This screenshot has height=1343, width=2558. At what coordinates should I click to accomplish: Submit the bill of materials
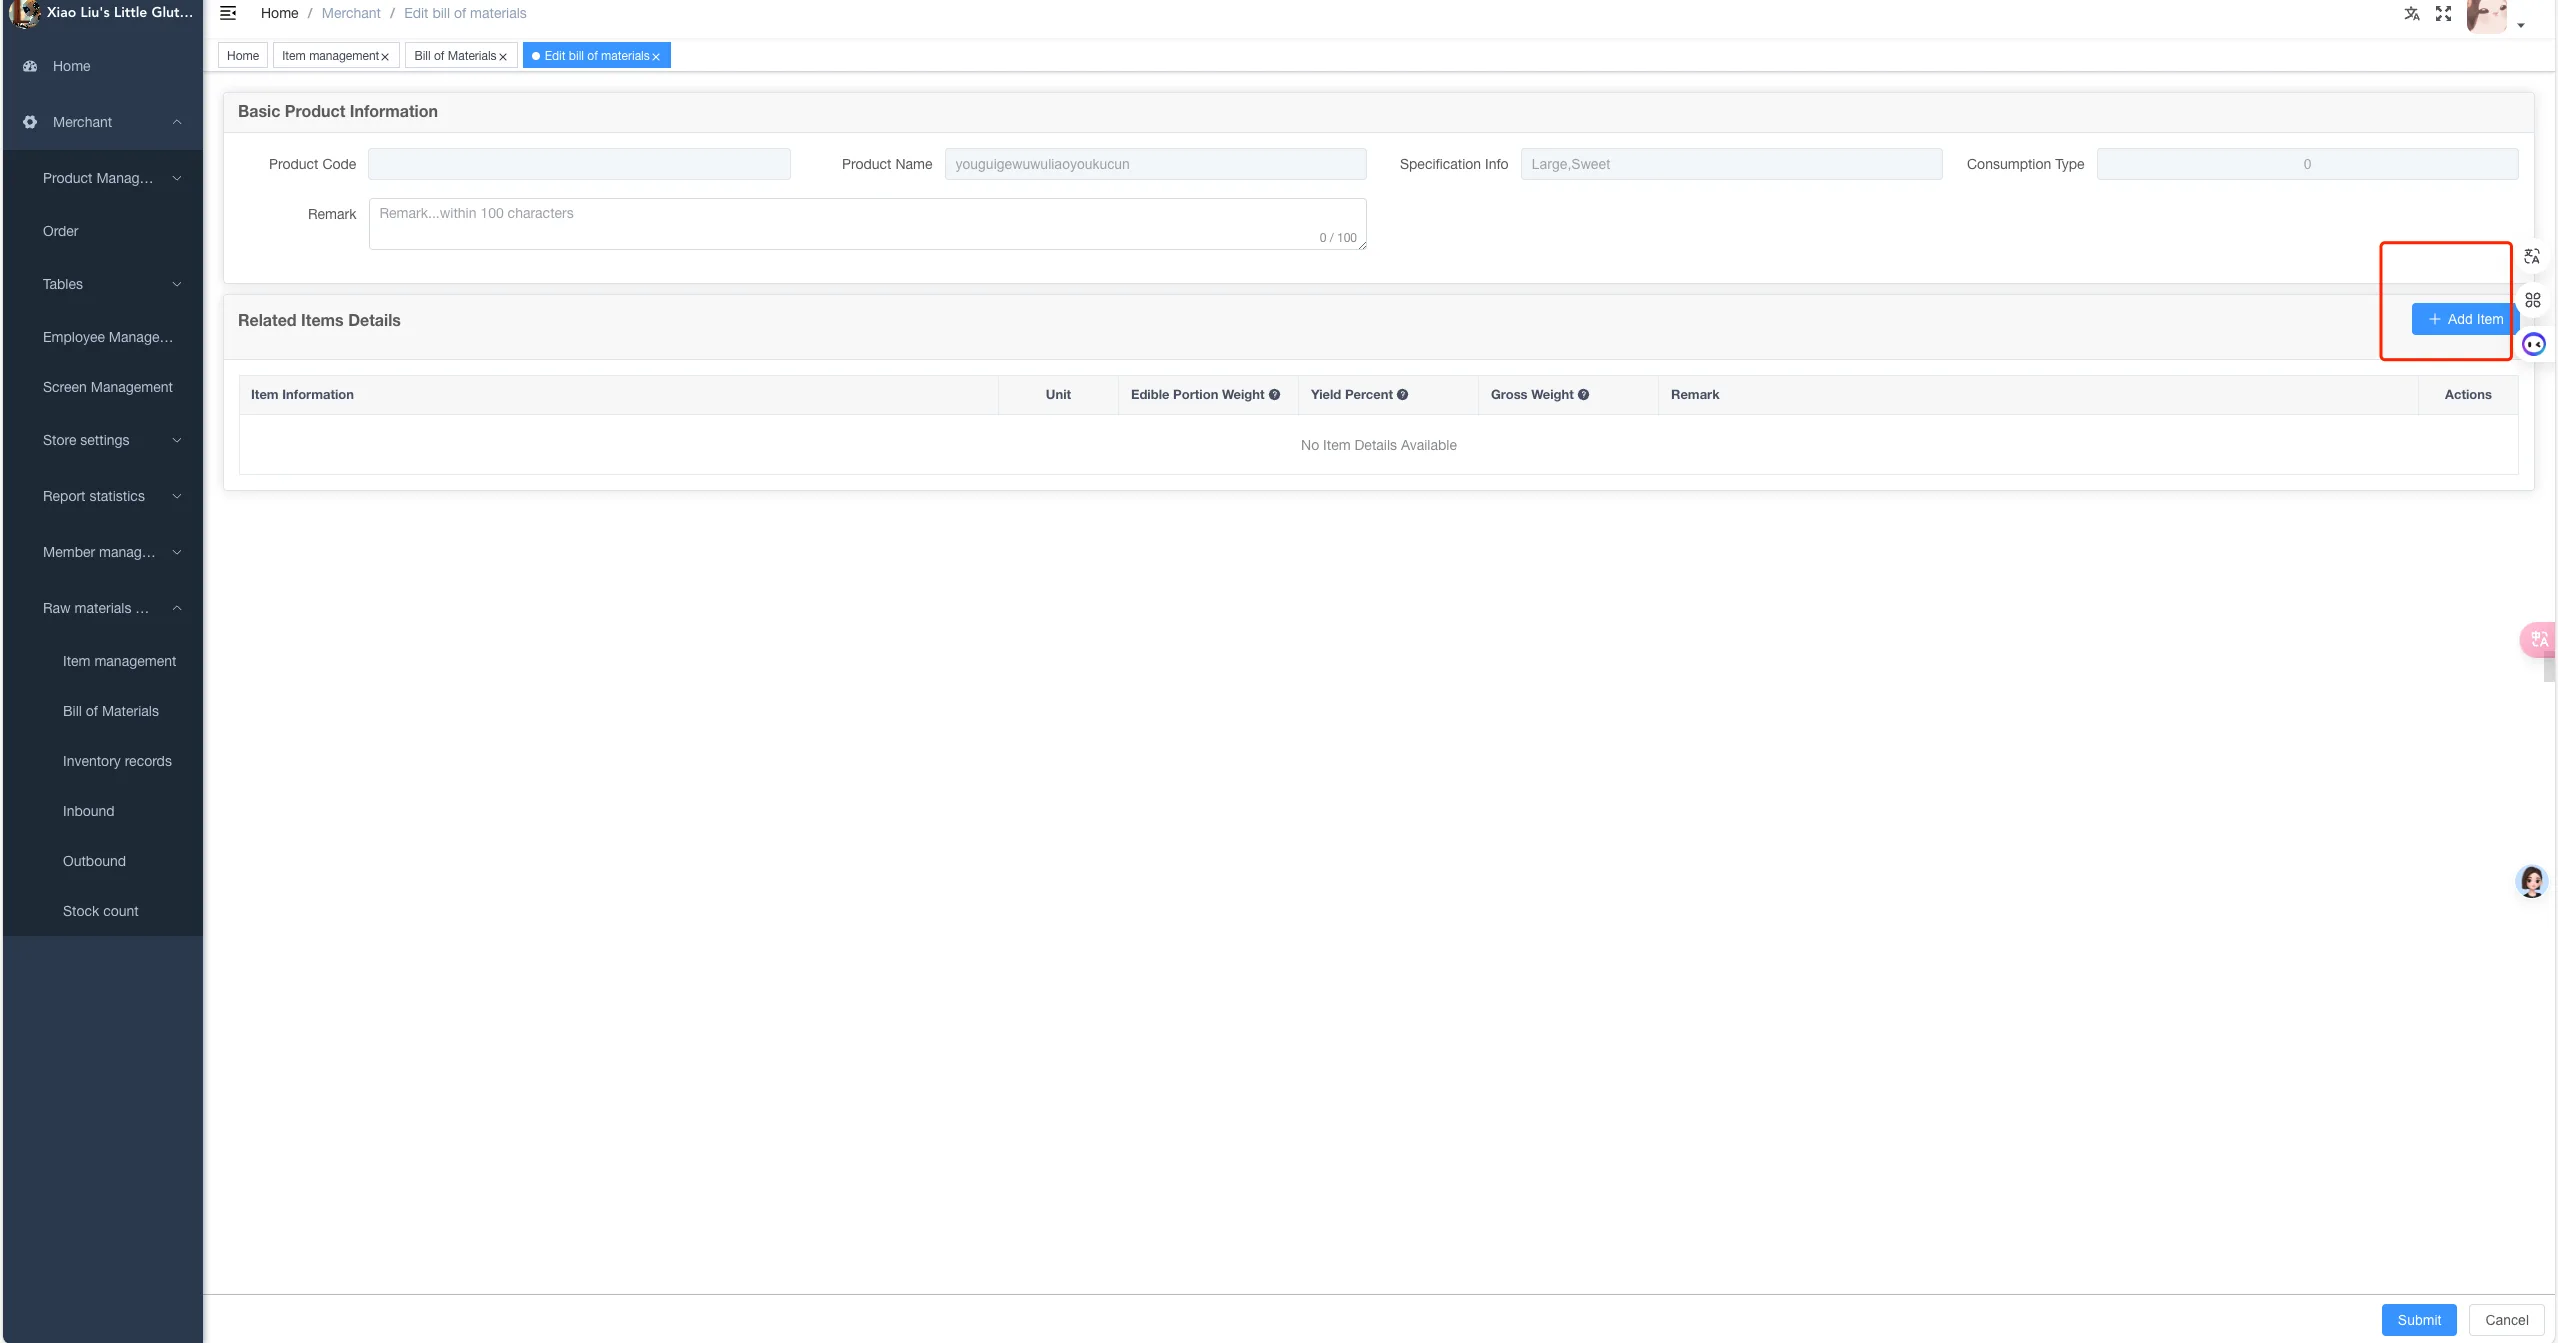[2418, 1320]
